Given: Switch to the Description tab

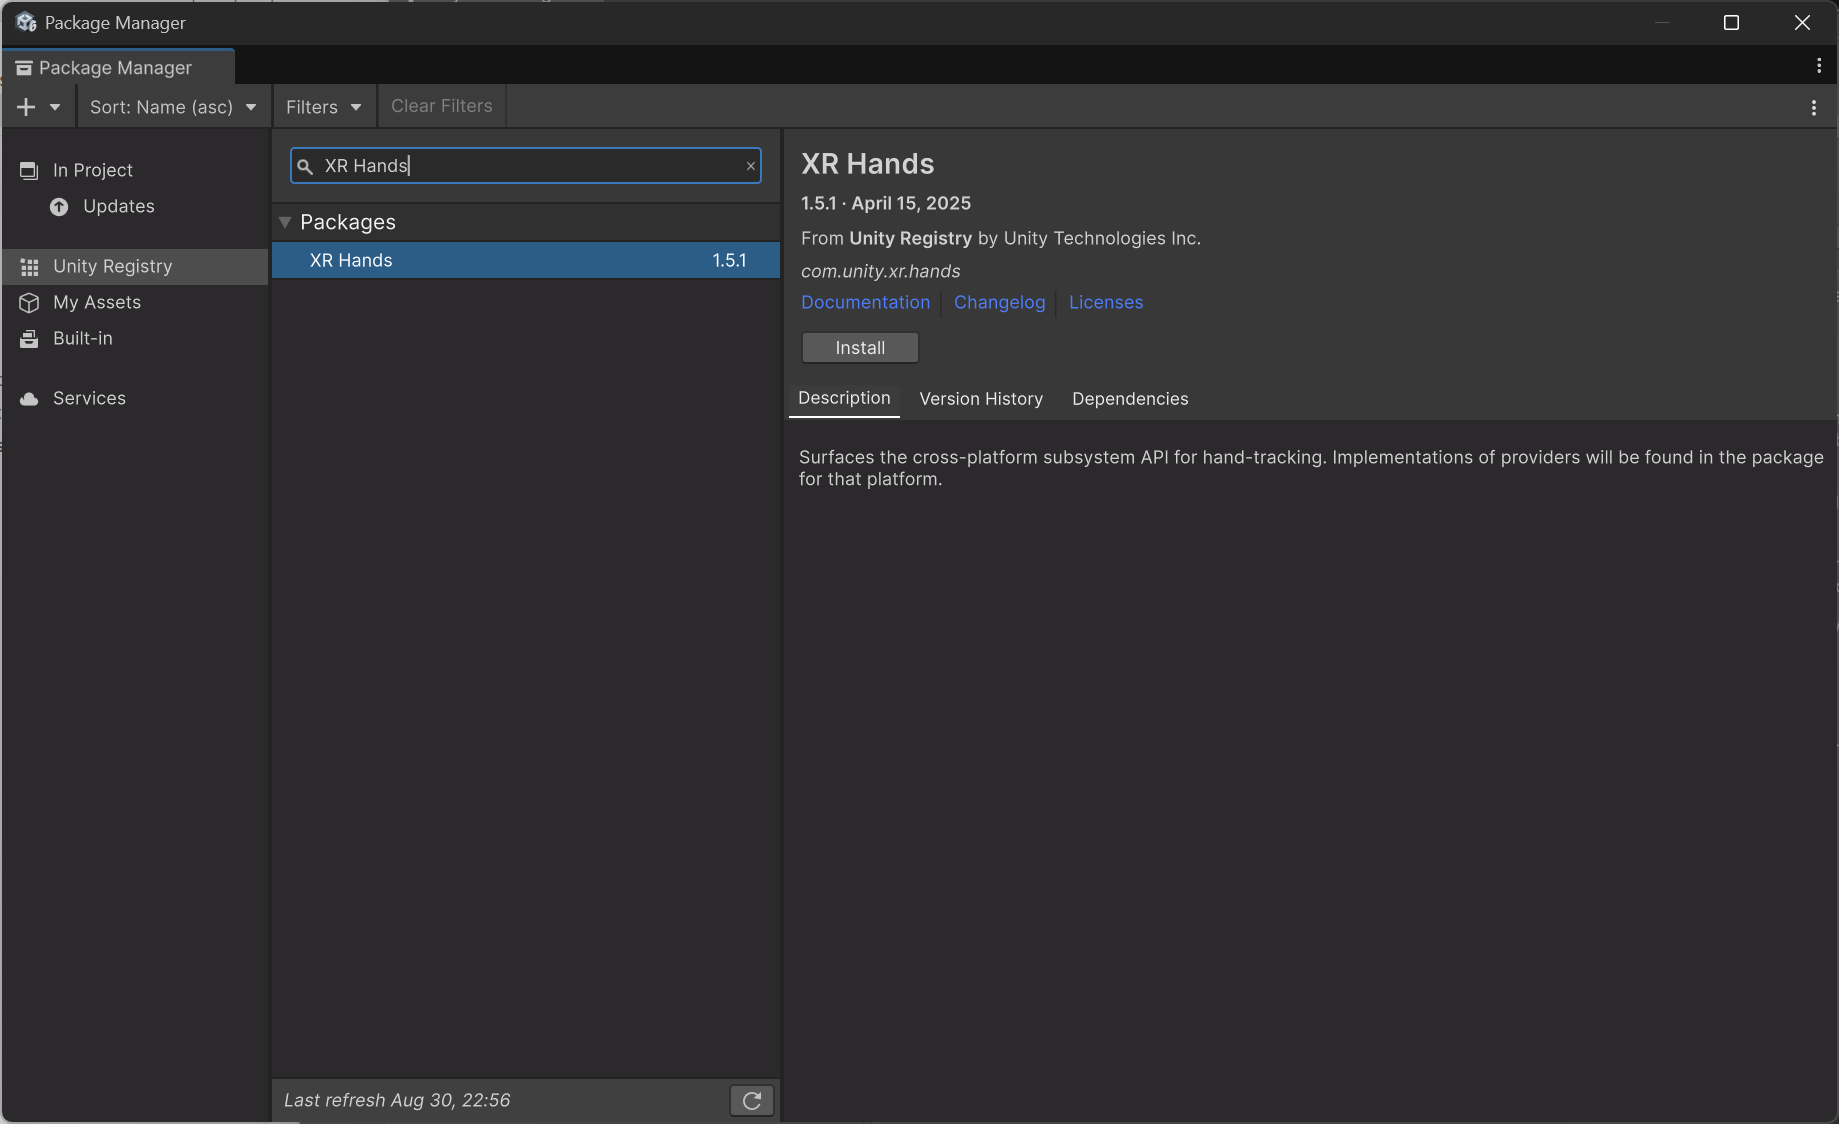Looking at the screenshot, I should pyautogui.click(x=844, y=398).
